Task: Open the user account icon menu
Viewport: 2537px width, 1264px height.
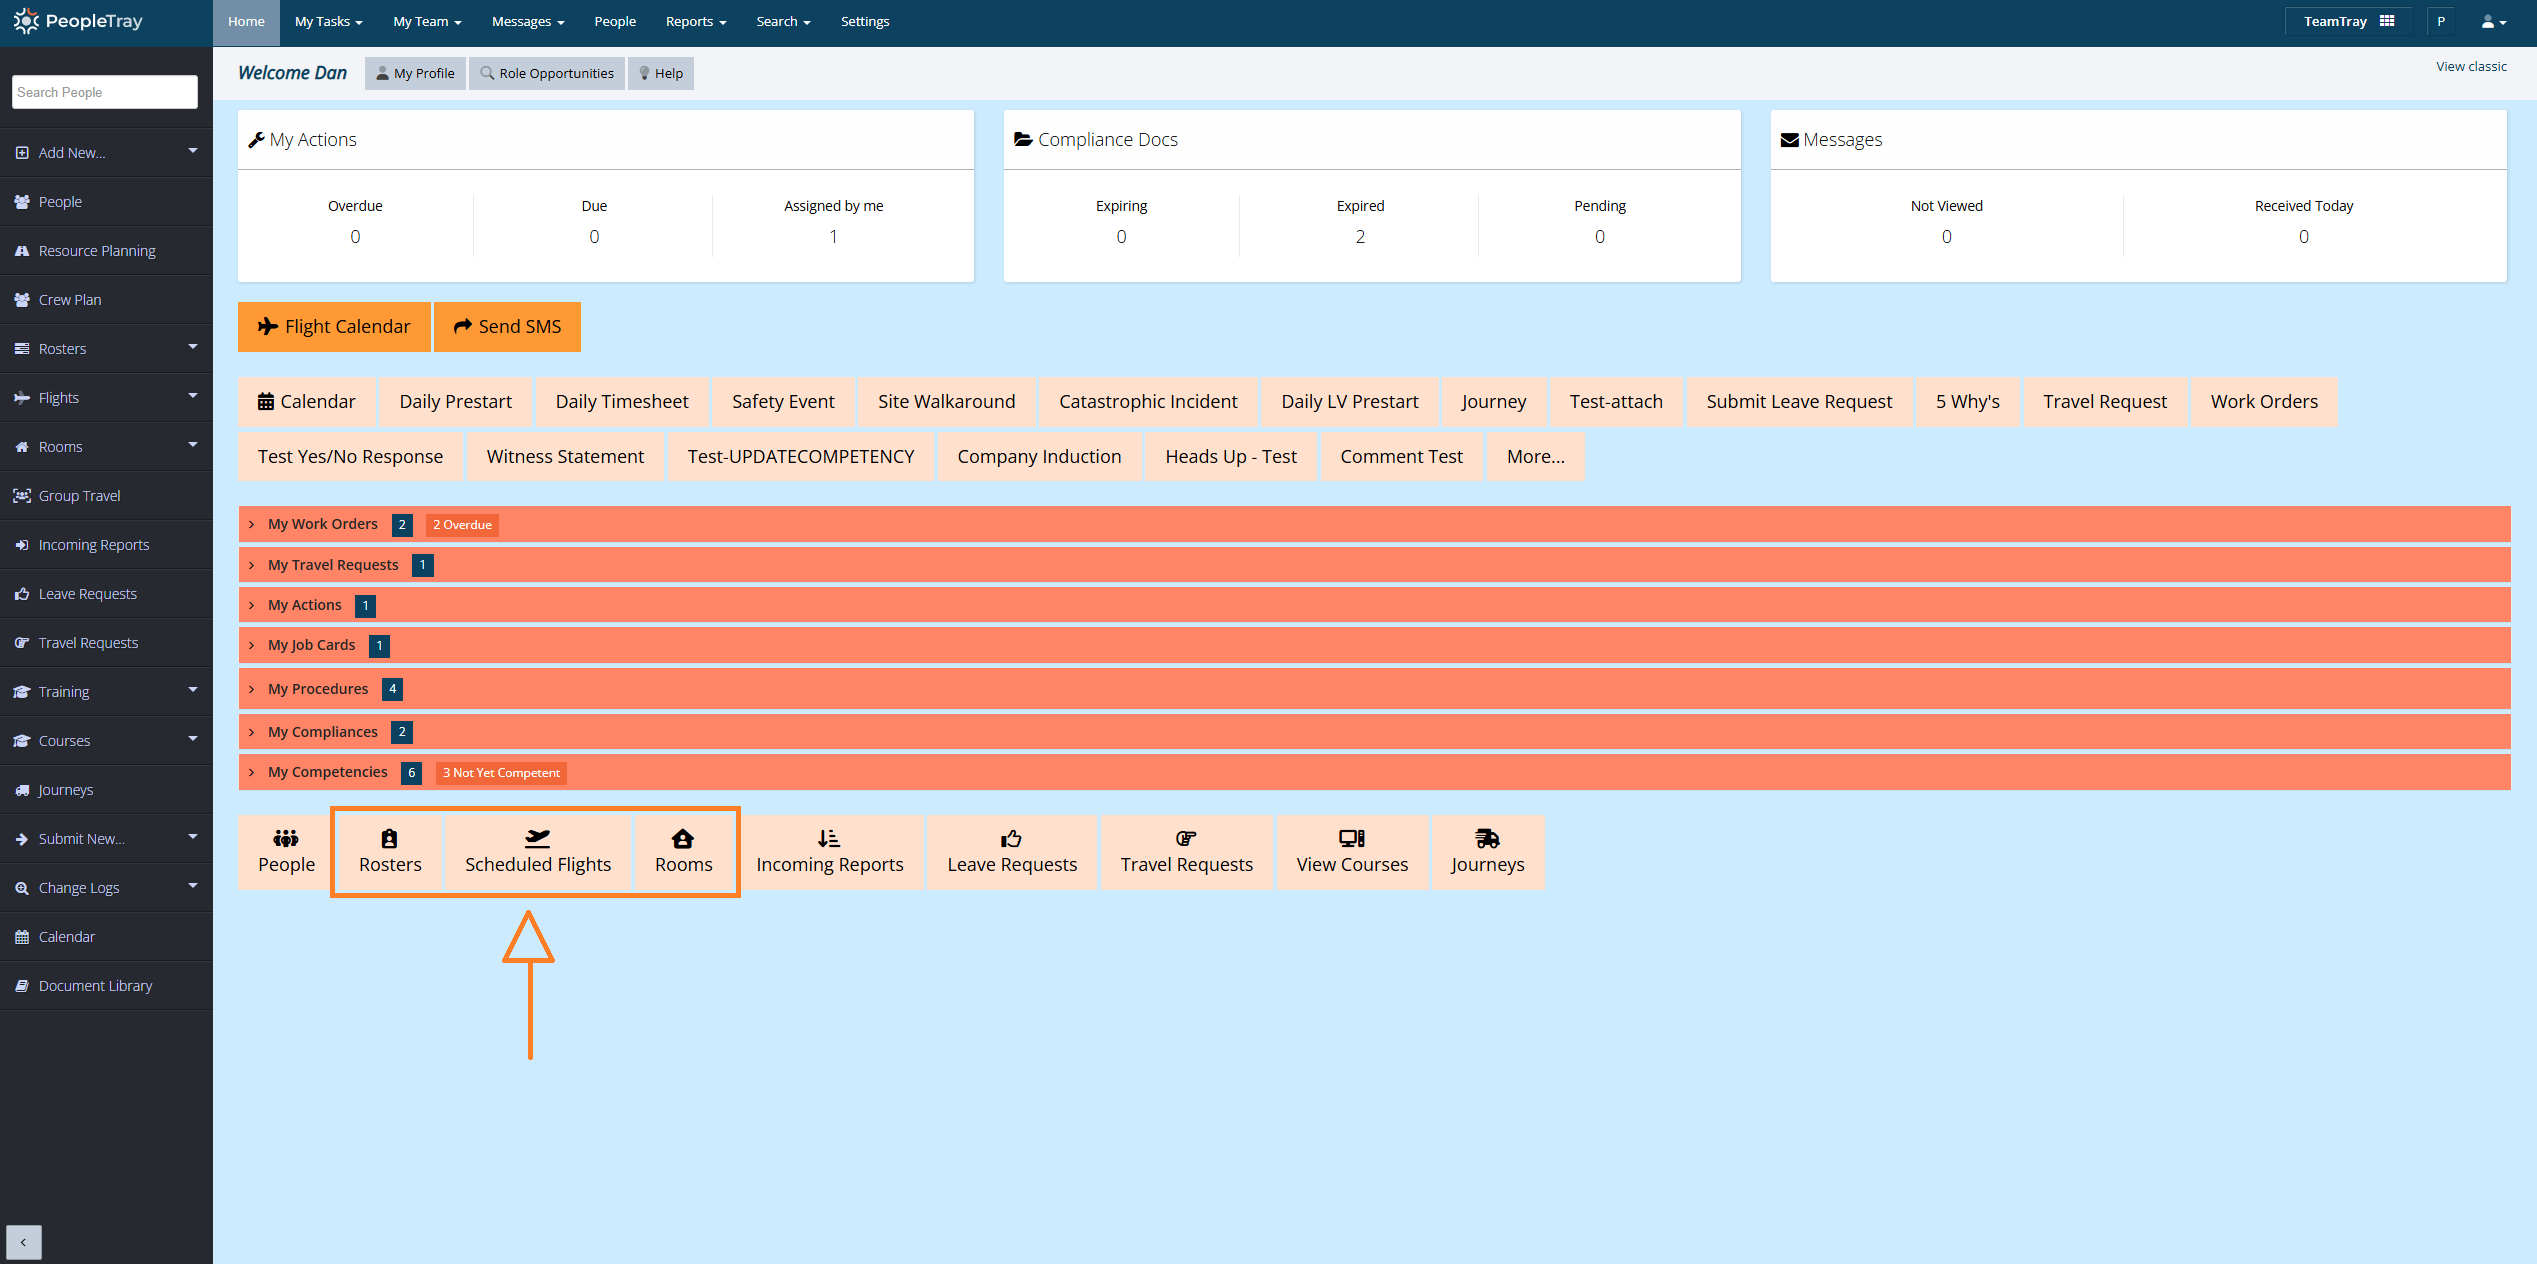Action: [2493, 21]
